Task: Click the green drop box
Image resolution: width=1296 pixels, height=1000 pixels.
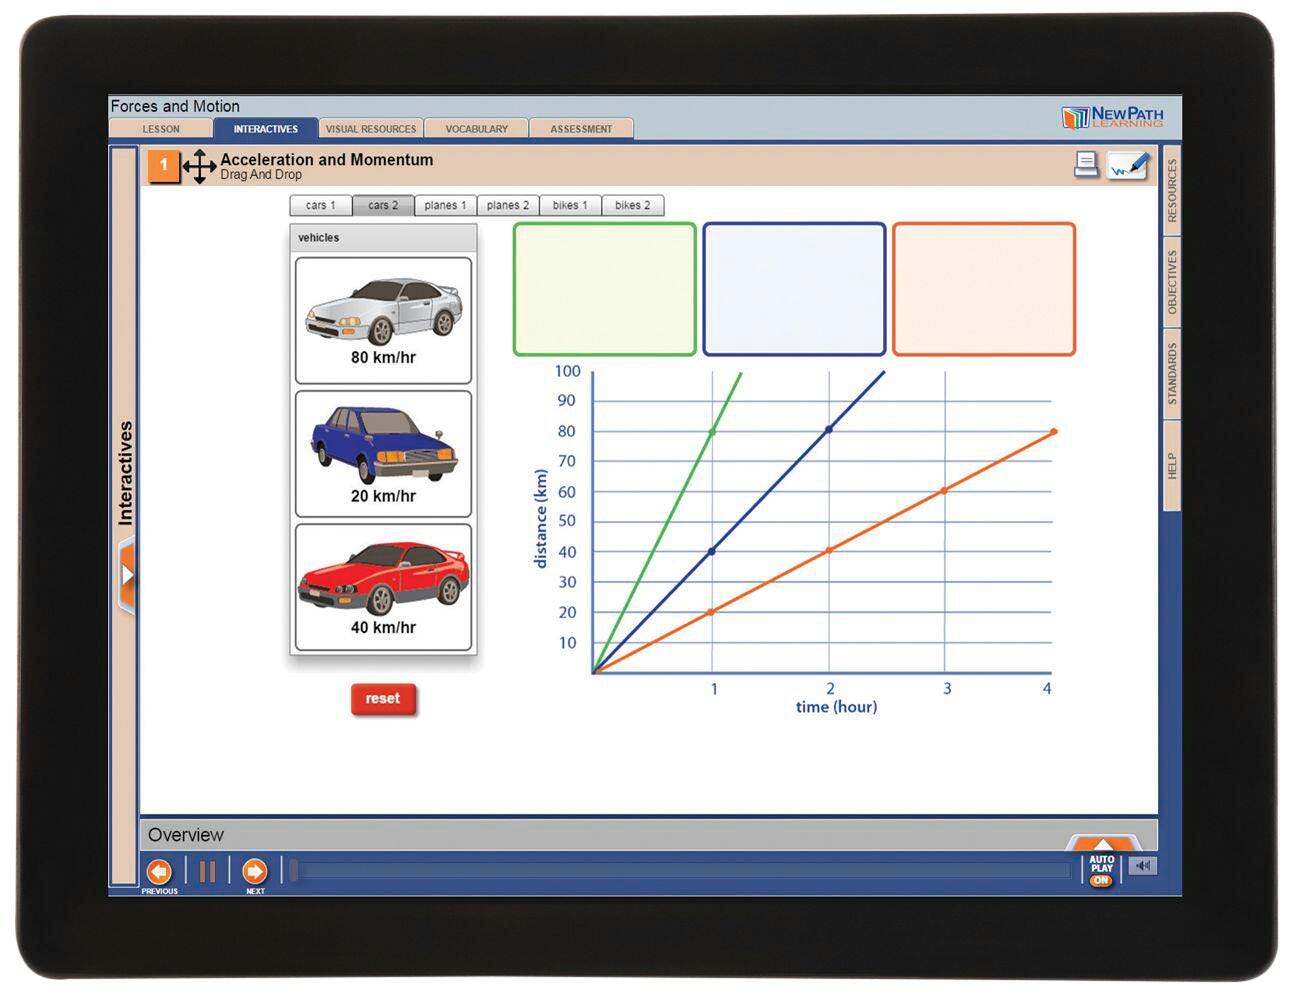Action: [604, 289]
